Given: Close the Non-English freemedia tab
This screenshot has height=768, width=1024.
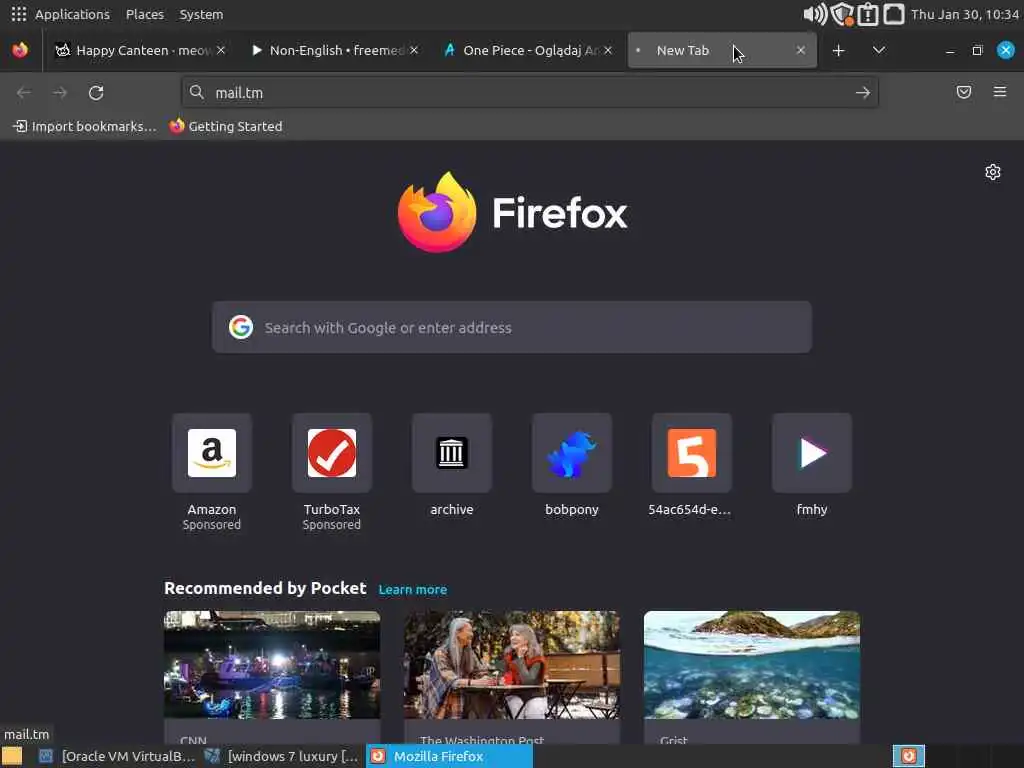Looking at the screenshot, I should (414, 50).
